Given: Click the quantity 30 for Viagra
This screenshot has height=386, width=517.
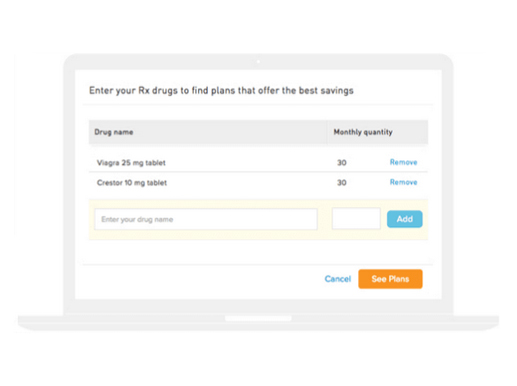Looking at the screenshot, I should tap(342, 163).
